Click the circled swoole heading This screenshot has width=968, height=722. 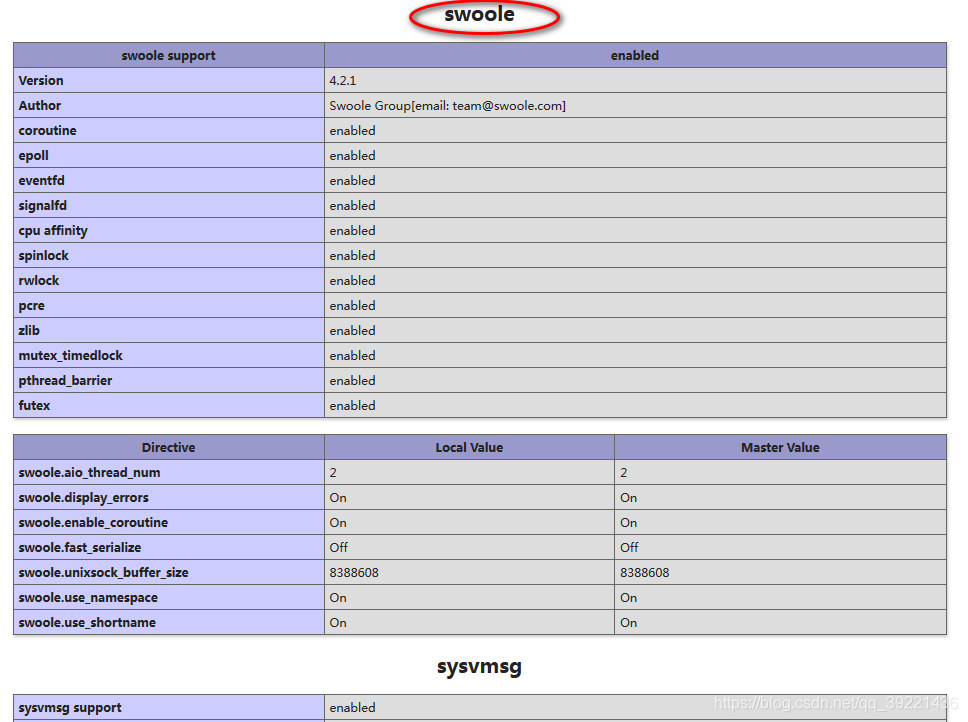(484, 15)
